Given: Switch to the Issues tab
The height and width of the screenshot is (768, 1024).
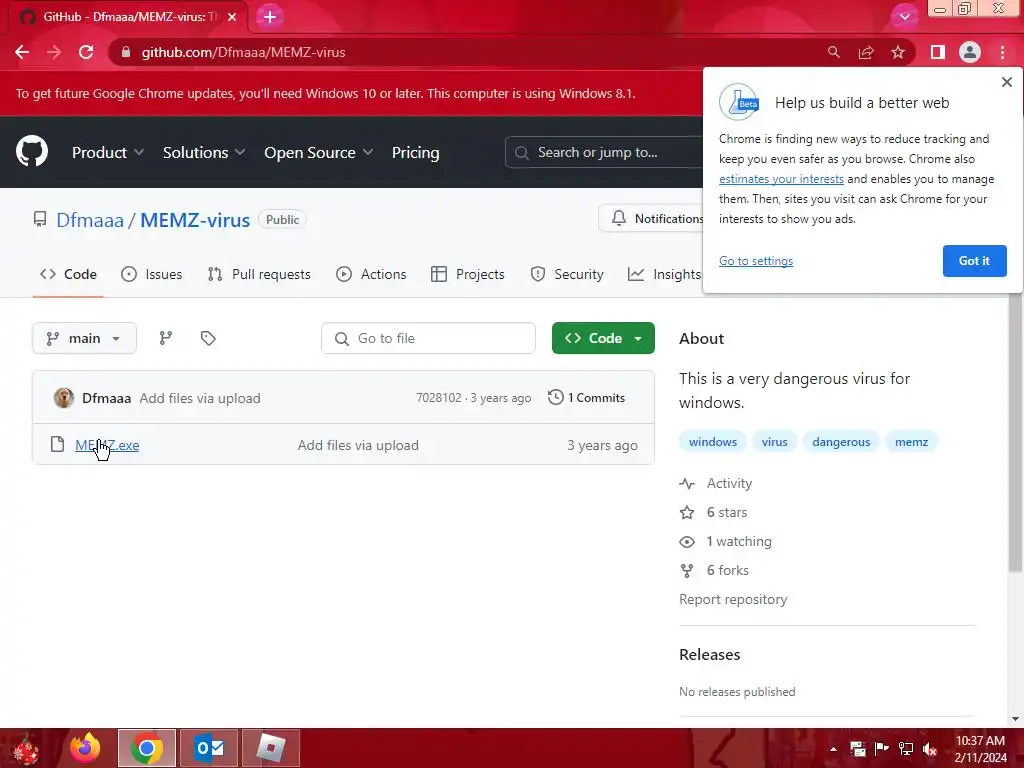Looking at the screenshot, I should (152, 274).
